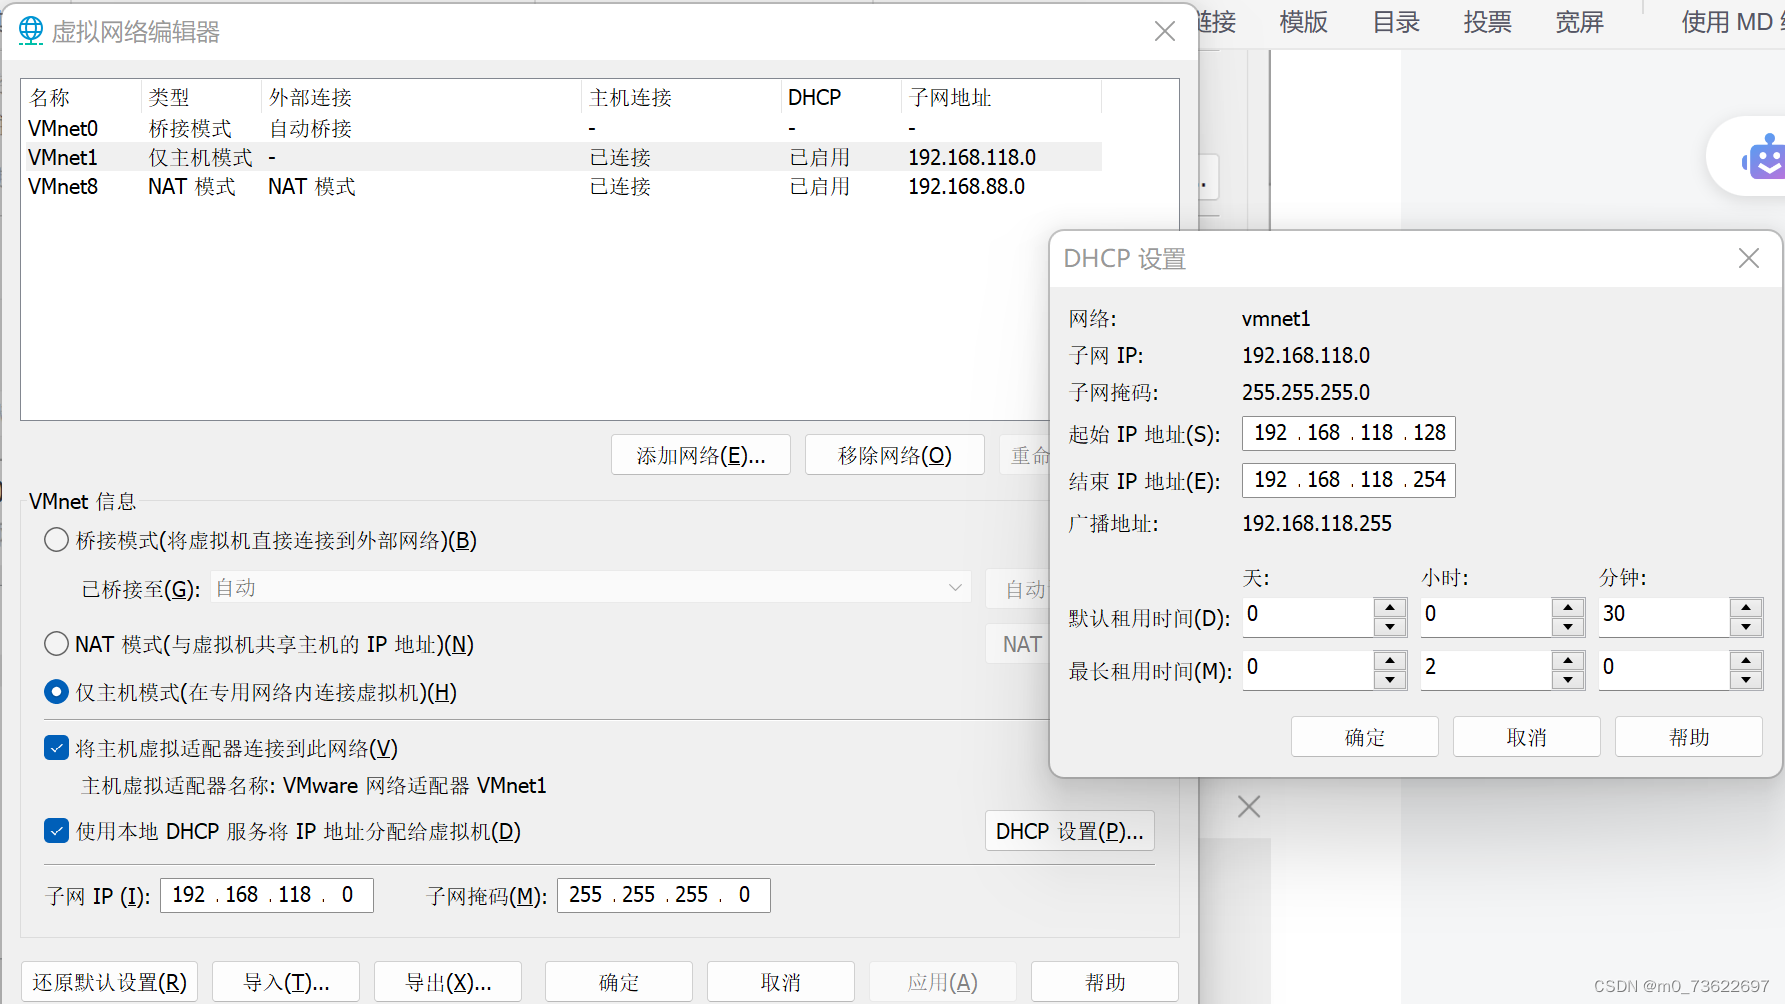The height and width of the screenshot is (1004, 1785).
Task: Confirm with 确定 in DHCP dialog
Action: pyautogui.click(x=1365, y=737)
